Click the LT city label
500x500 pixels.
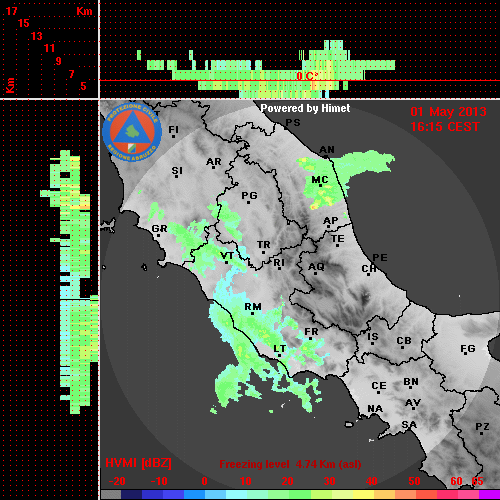[x=279, y=349]
